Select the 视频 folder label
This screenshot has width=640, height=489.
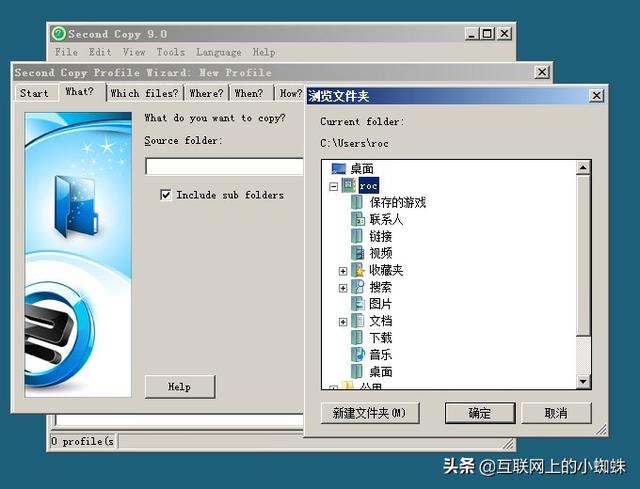tap(381, 253)
